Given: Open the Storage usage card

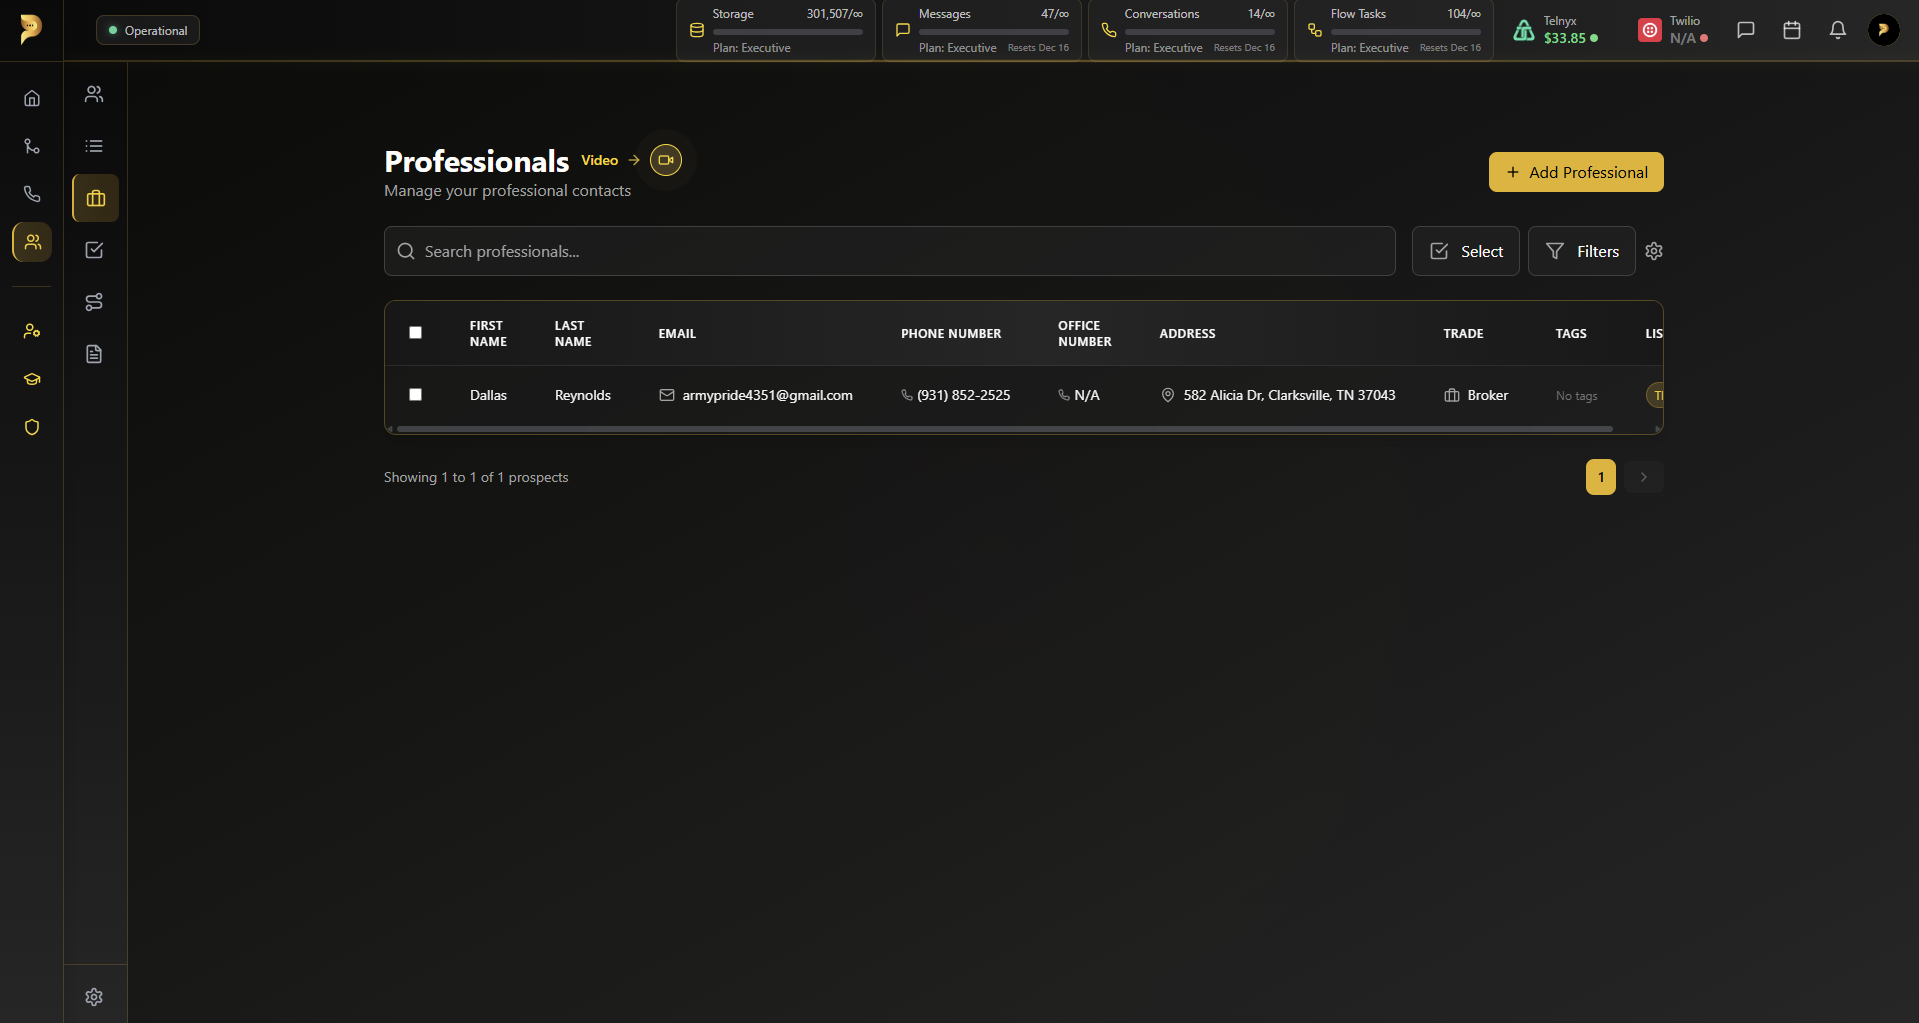Looking at the screenshot, I should 776,30.
